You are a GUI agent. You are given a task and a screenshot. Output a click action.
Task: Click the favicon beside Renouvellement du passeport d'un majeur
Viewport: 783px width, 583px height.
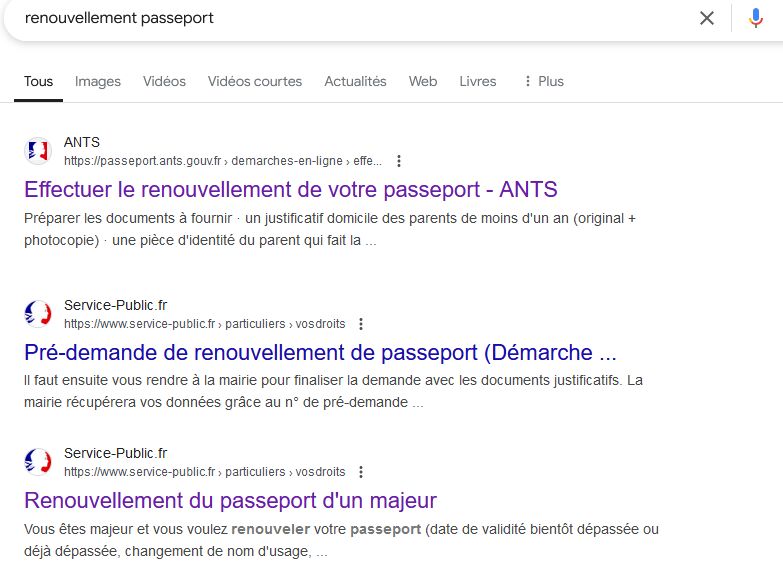pos(38,462)
